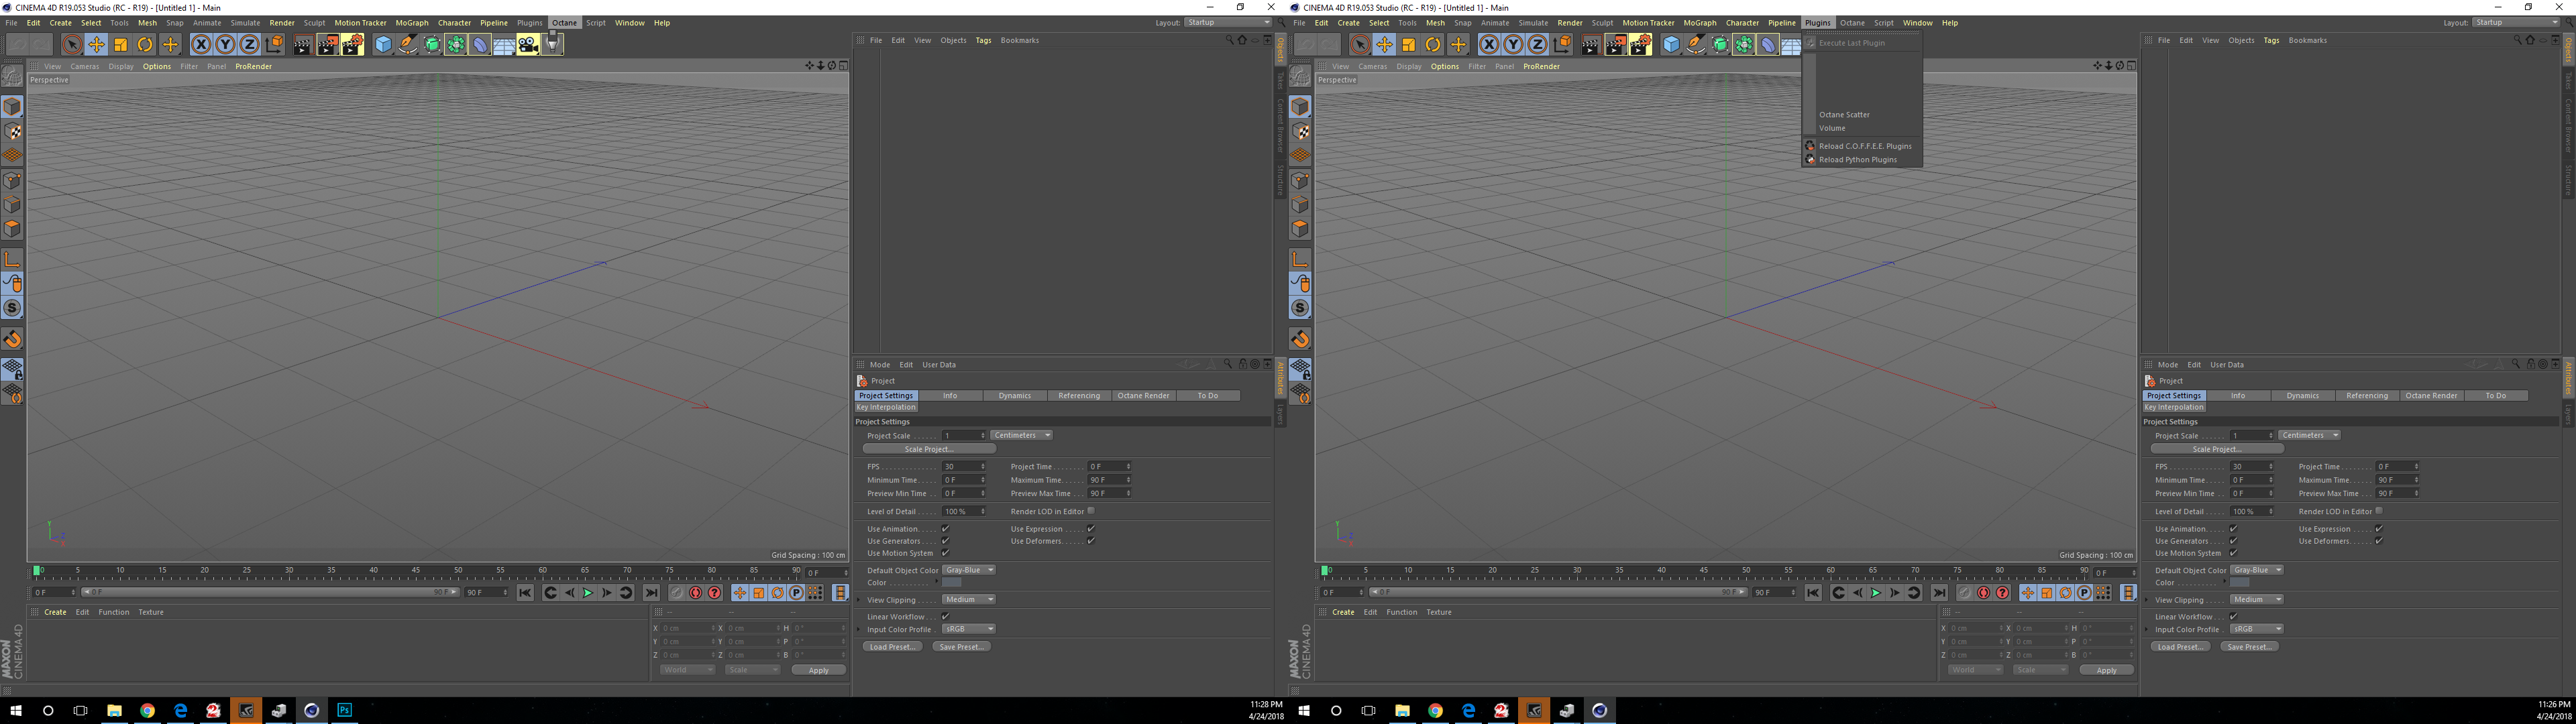
Task: Open the Photoshop icon in the taskbar
Action: click(x=344, y=710)
